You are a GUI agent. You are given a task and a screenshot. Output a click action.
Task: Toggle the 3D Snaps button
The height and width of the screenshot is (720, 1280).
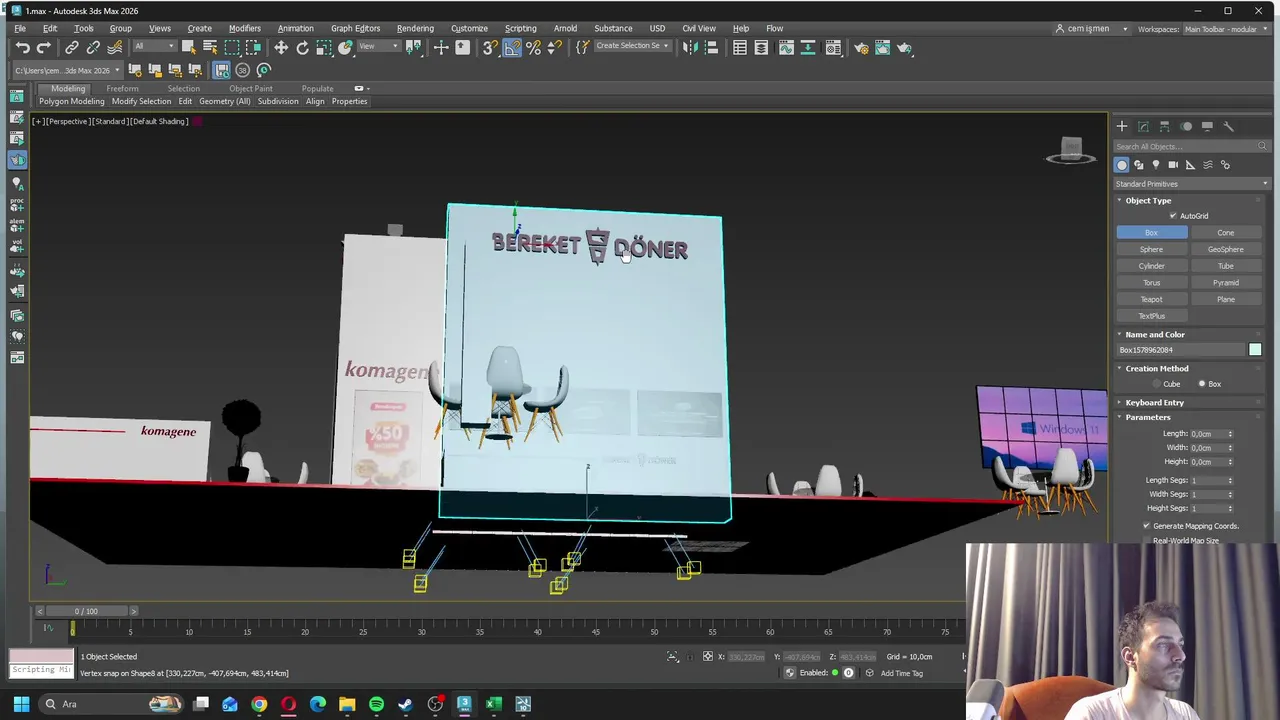[490, 48]
